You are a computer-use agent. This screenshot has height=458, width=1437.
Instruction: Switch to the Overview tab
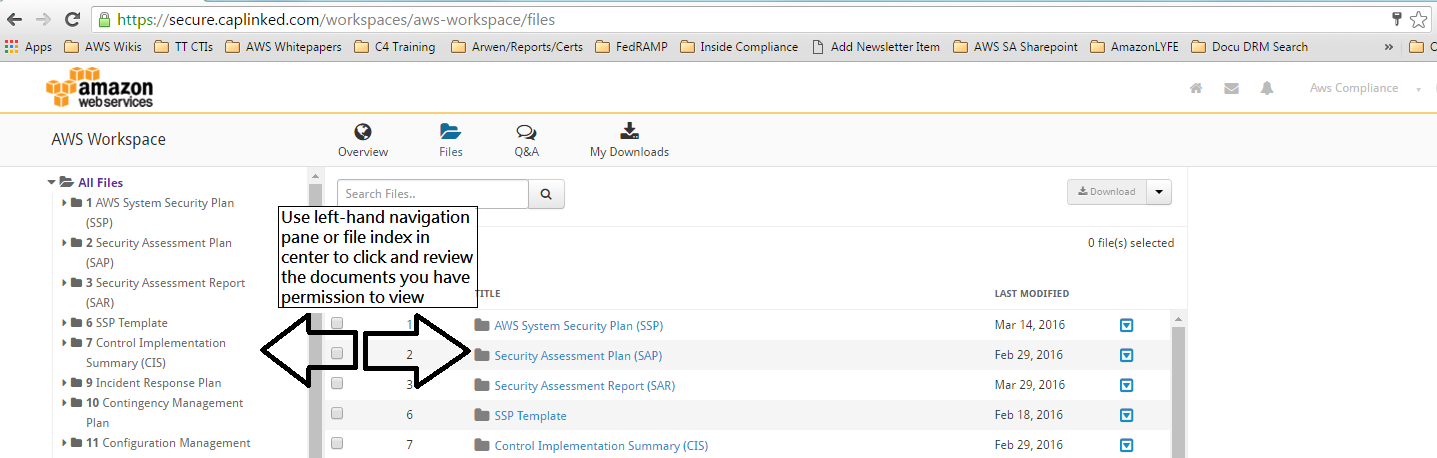click(363, 140)
